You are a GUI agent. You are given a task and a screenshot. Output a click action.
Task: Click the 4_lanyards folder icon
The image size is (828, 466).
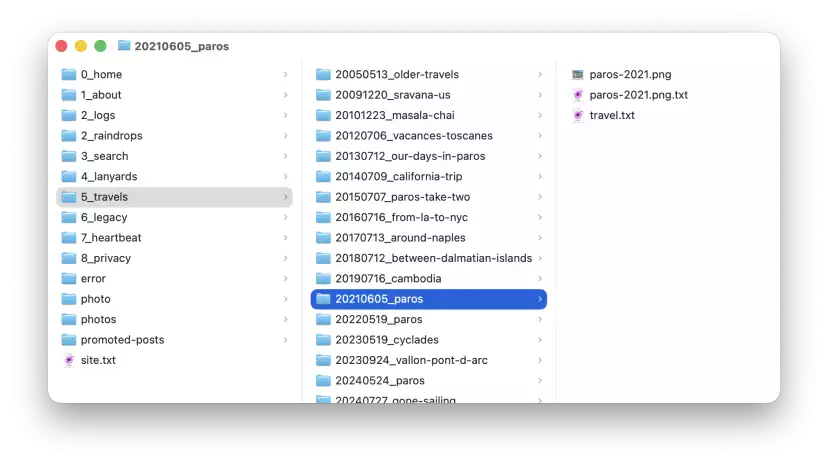point(69,176)
